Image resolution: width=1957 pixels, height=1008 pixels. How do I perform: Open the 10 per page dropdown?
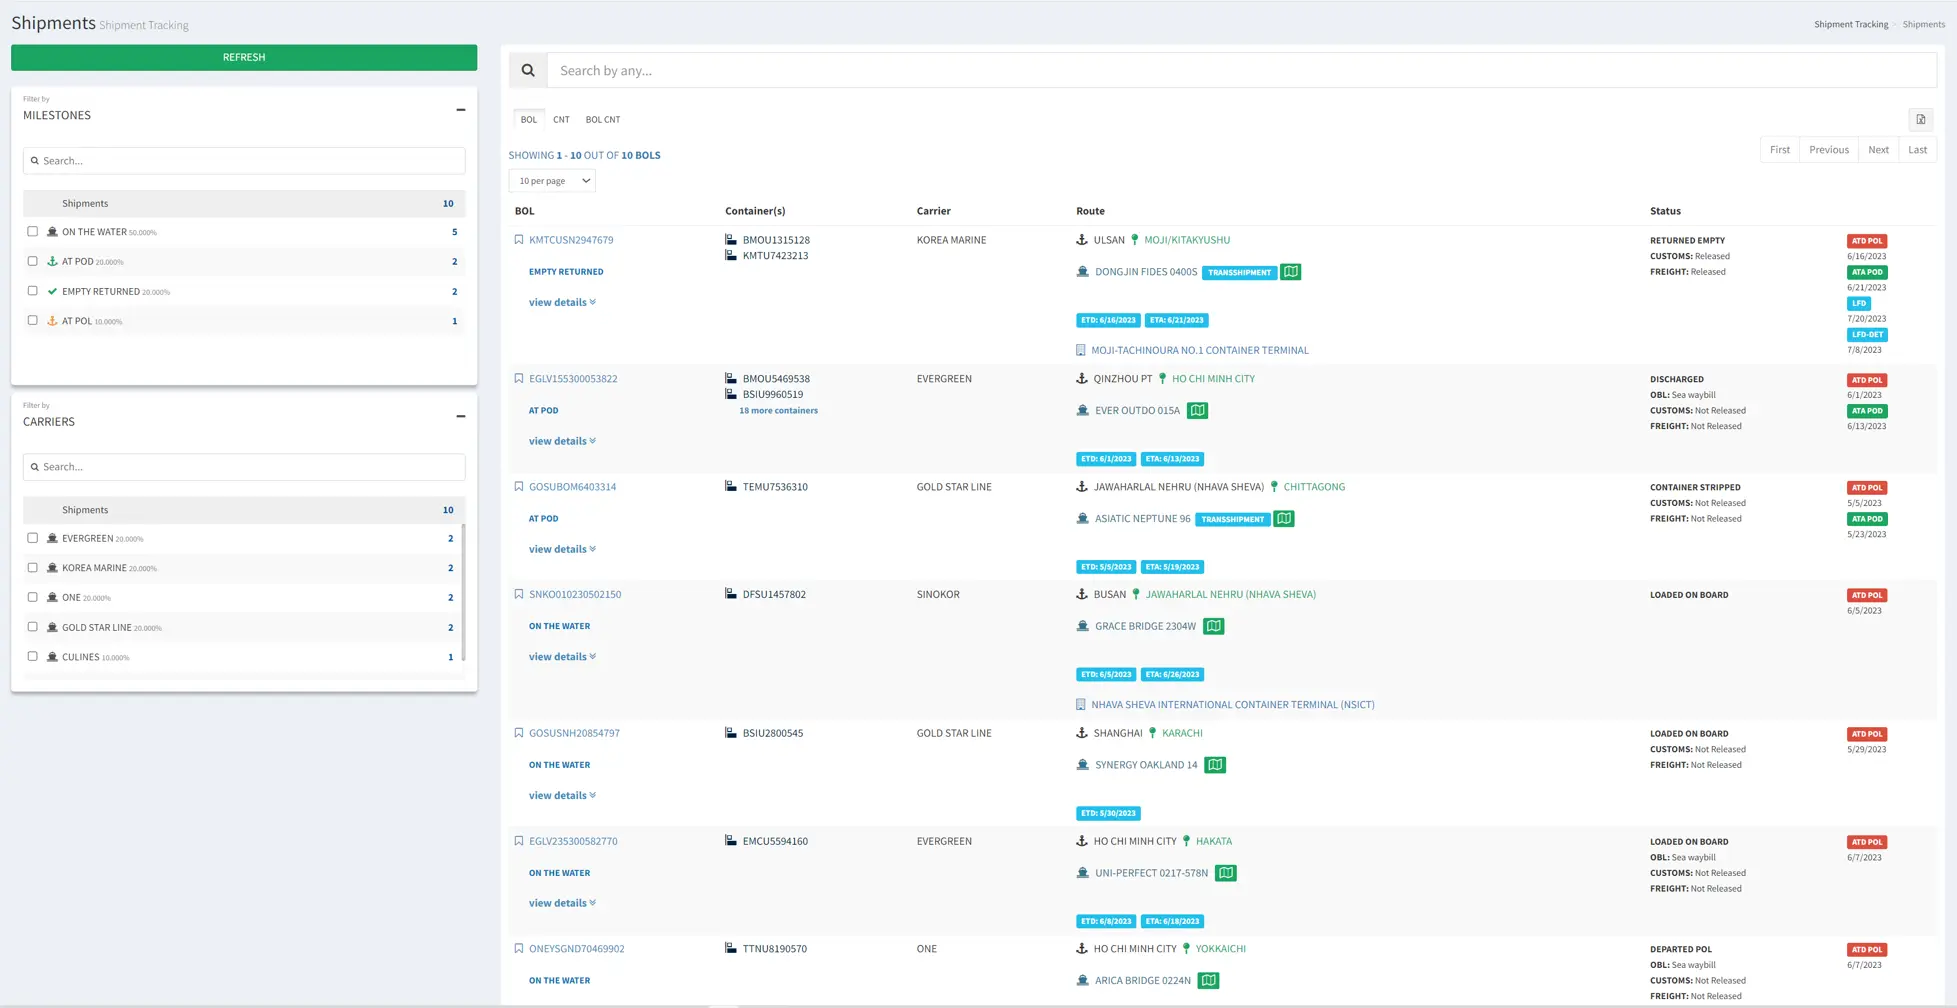click(x=552, y=181)
